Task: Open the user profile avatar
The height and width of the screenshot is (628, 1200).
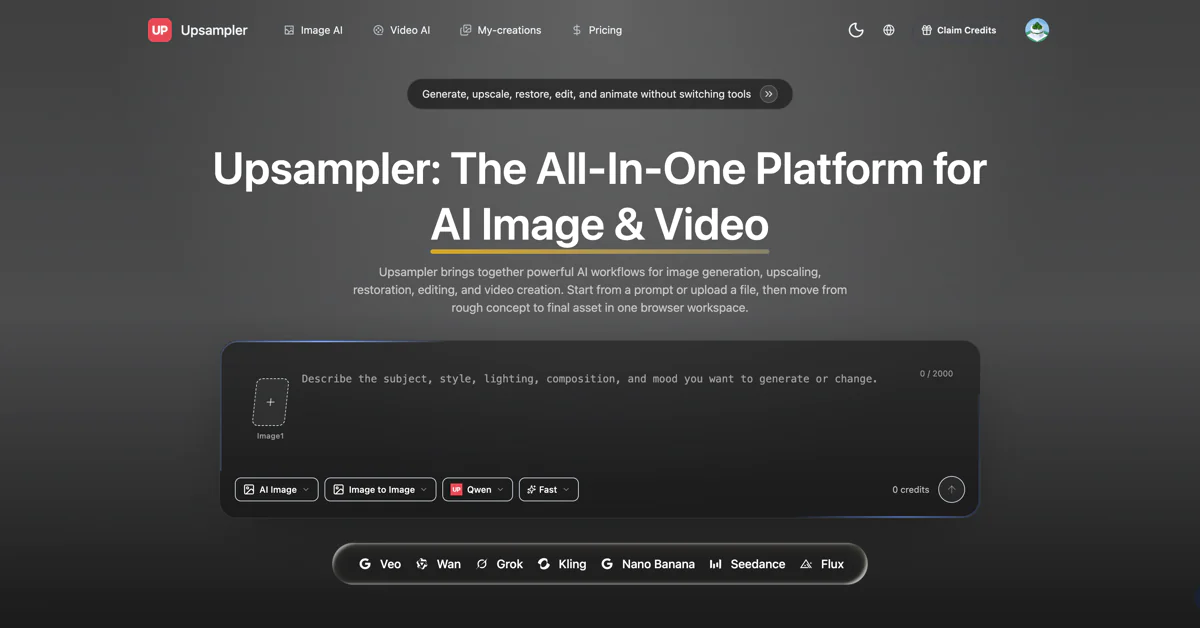Action: (1037, 30)
